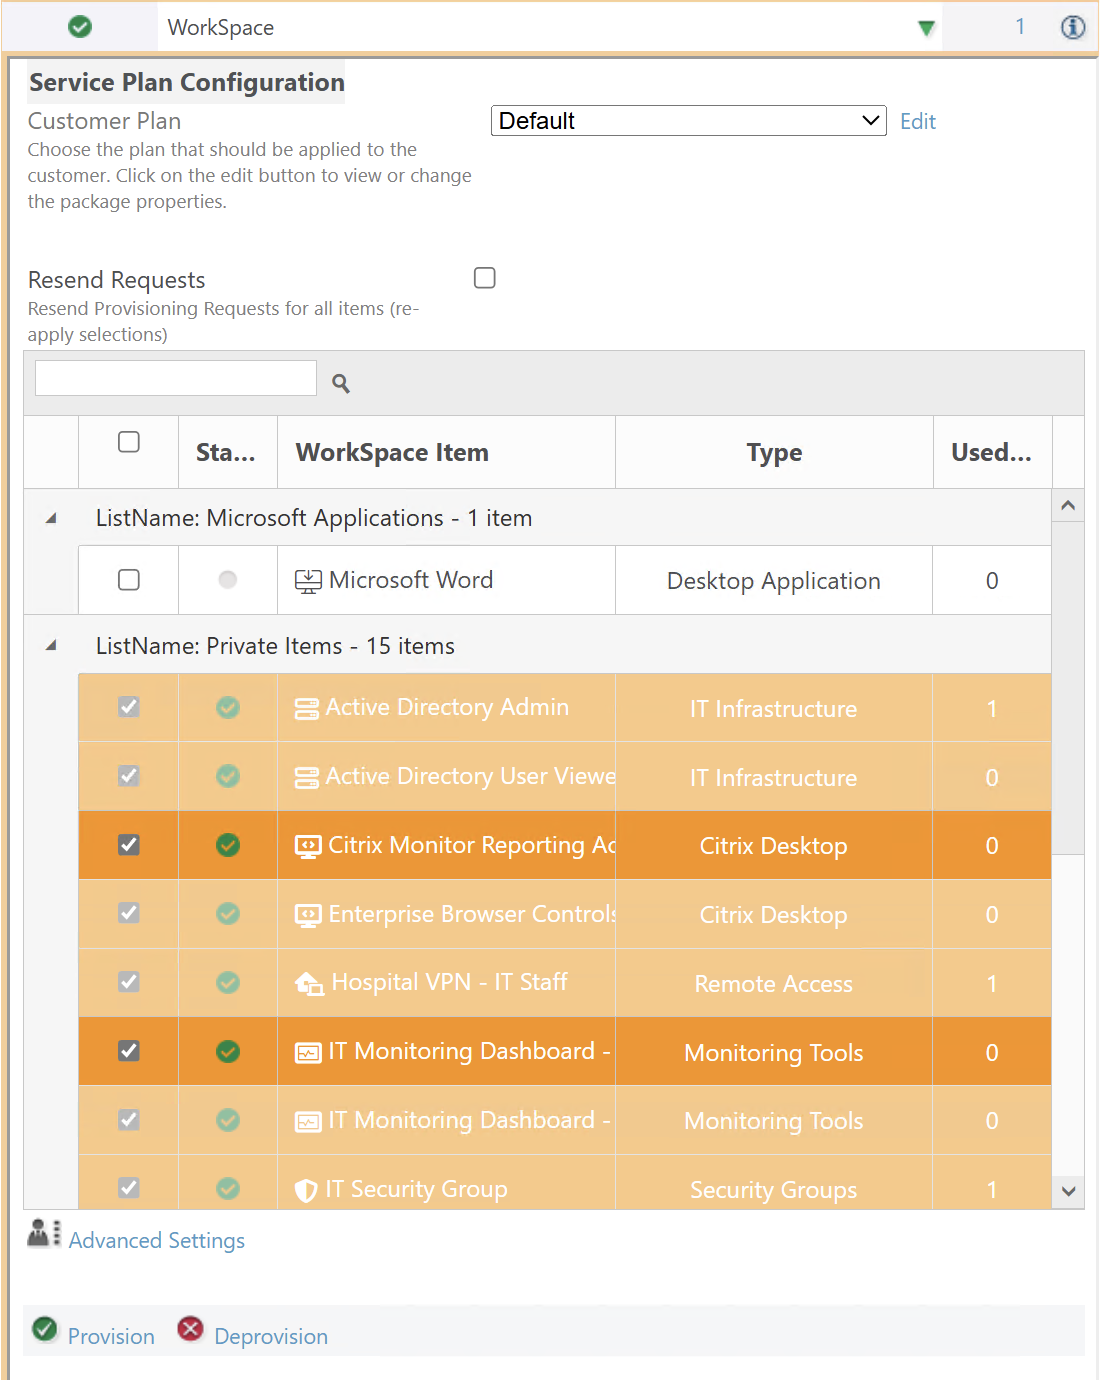Viewport: 1100px width, 1380px height.
Task: Click the Citrix Monitor Reporting item icon
Action: point(308,846)
